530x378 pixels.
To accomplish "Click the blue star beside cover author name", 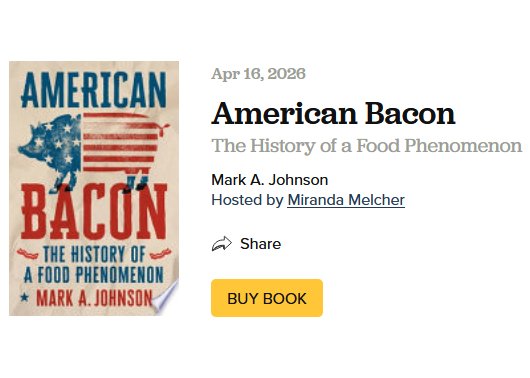I will pyautogui.click(x=24, y=298).
